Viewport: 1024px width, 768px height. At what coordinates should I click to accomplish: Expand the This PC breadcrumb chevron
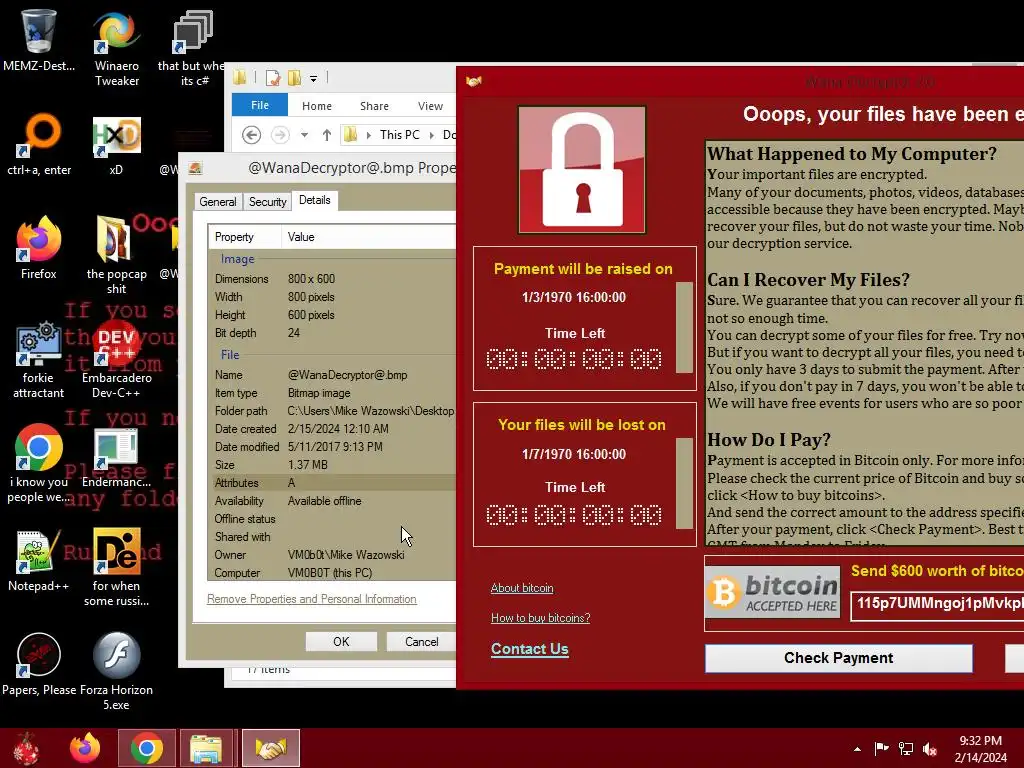tap(432, 135)
